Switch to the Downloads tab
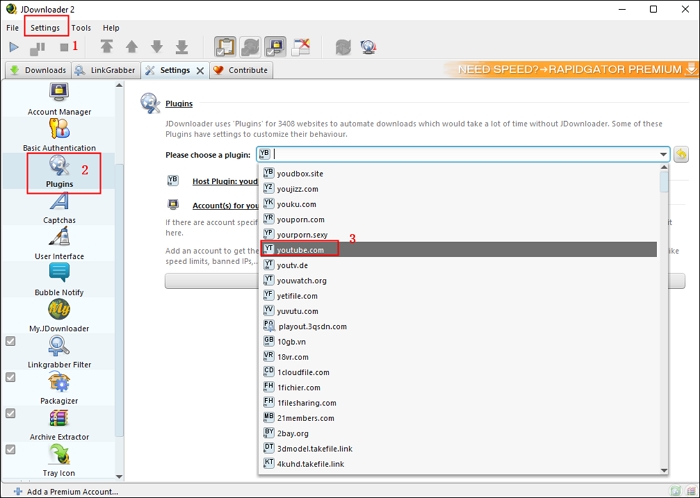This screenshot has height=498, width=700. tap(38, 70)
